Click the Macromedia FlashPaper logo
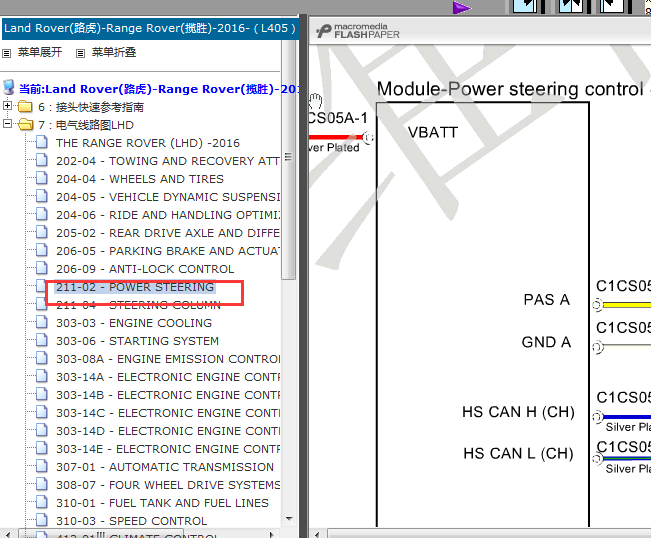The width and height of the screenshot is (651, 538). pyautogui.click(x=358, y=31)
